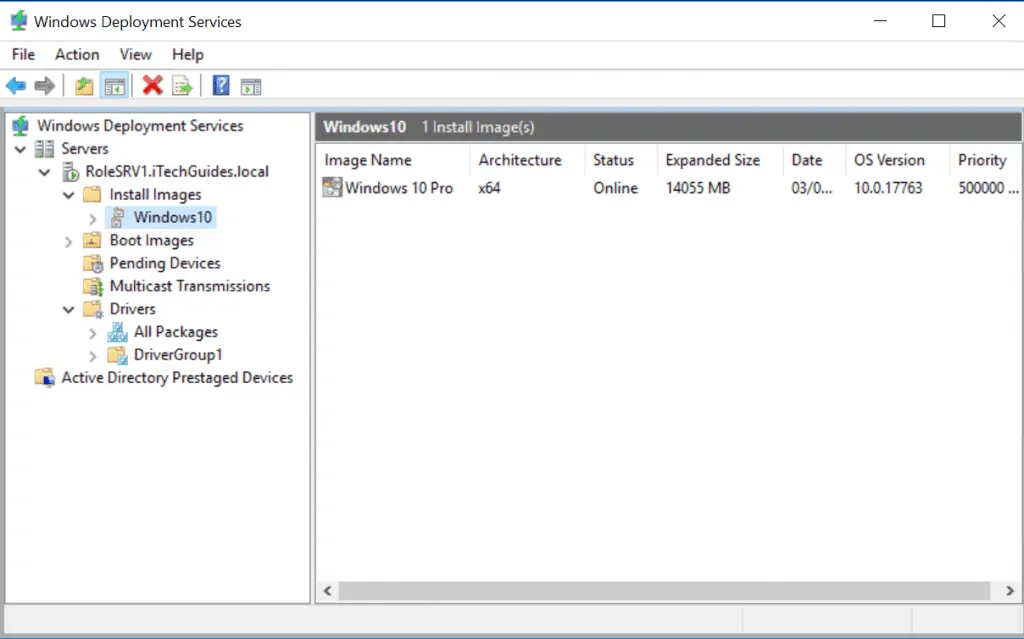Screen dimensions: 1024x639
Task: Open the View menu
Action: 135,54
